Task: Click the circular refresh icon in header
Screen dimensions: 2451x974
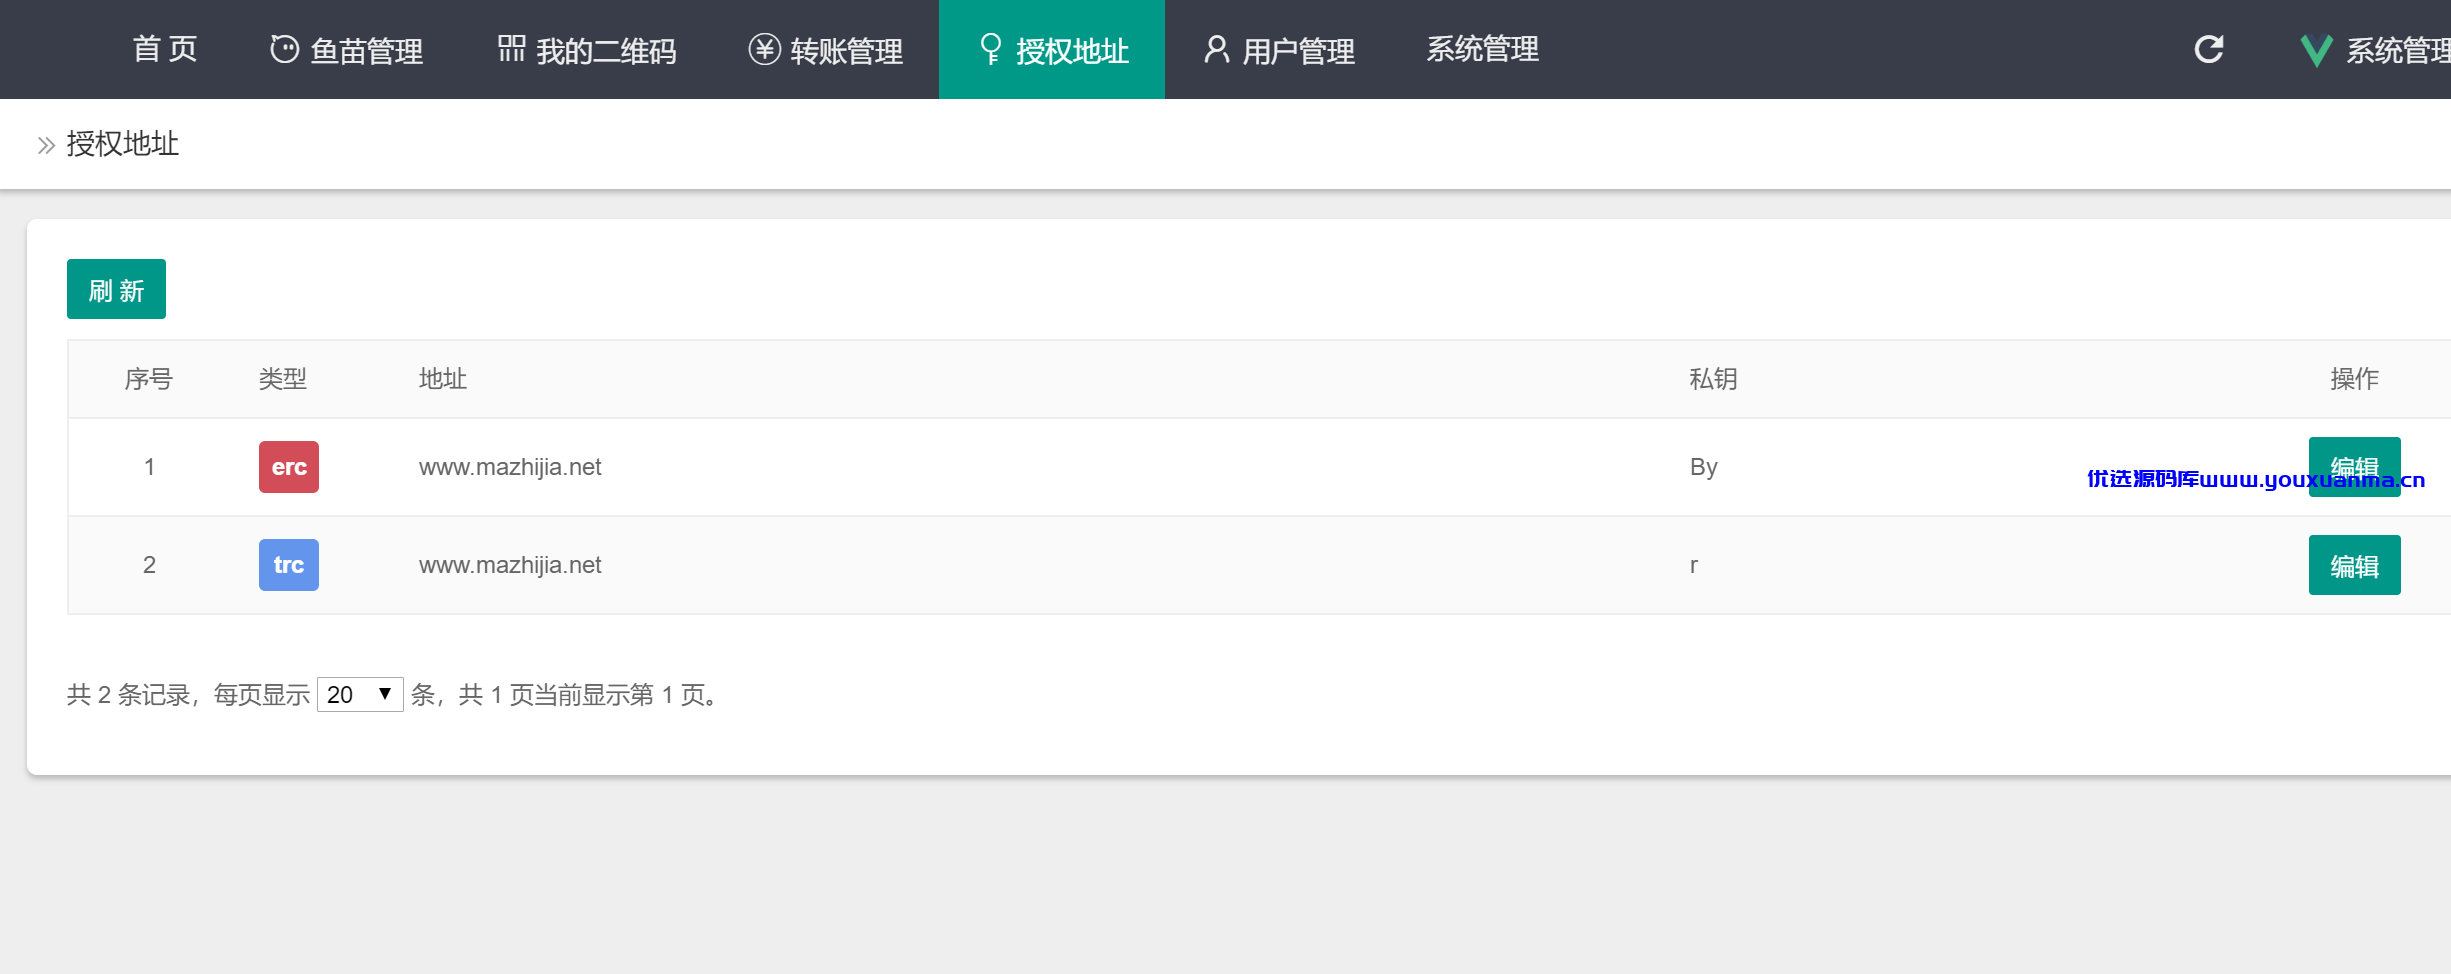Action: coord(2209,49)
